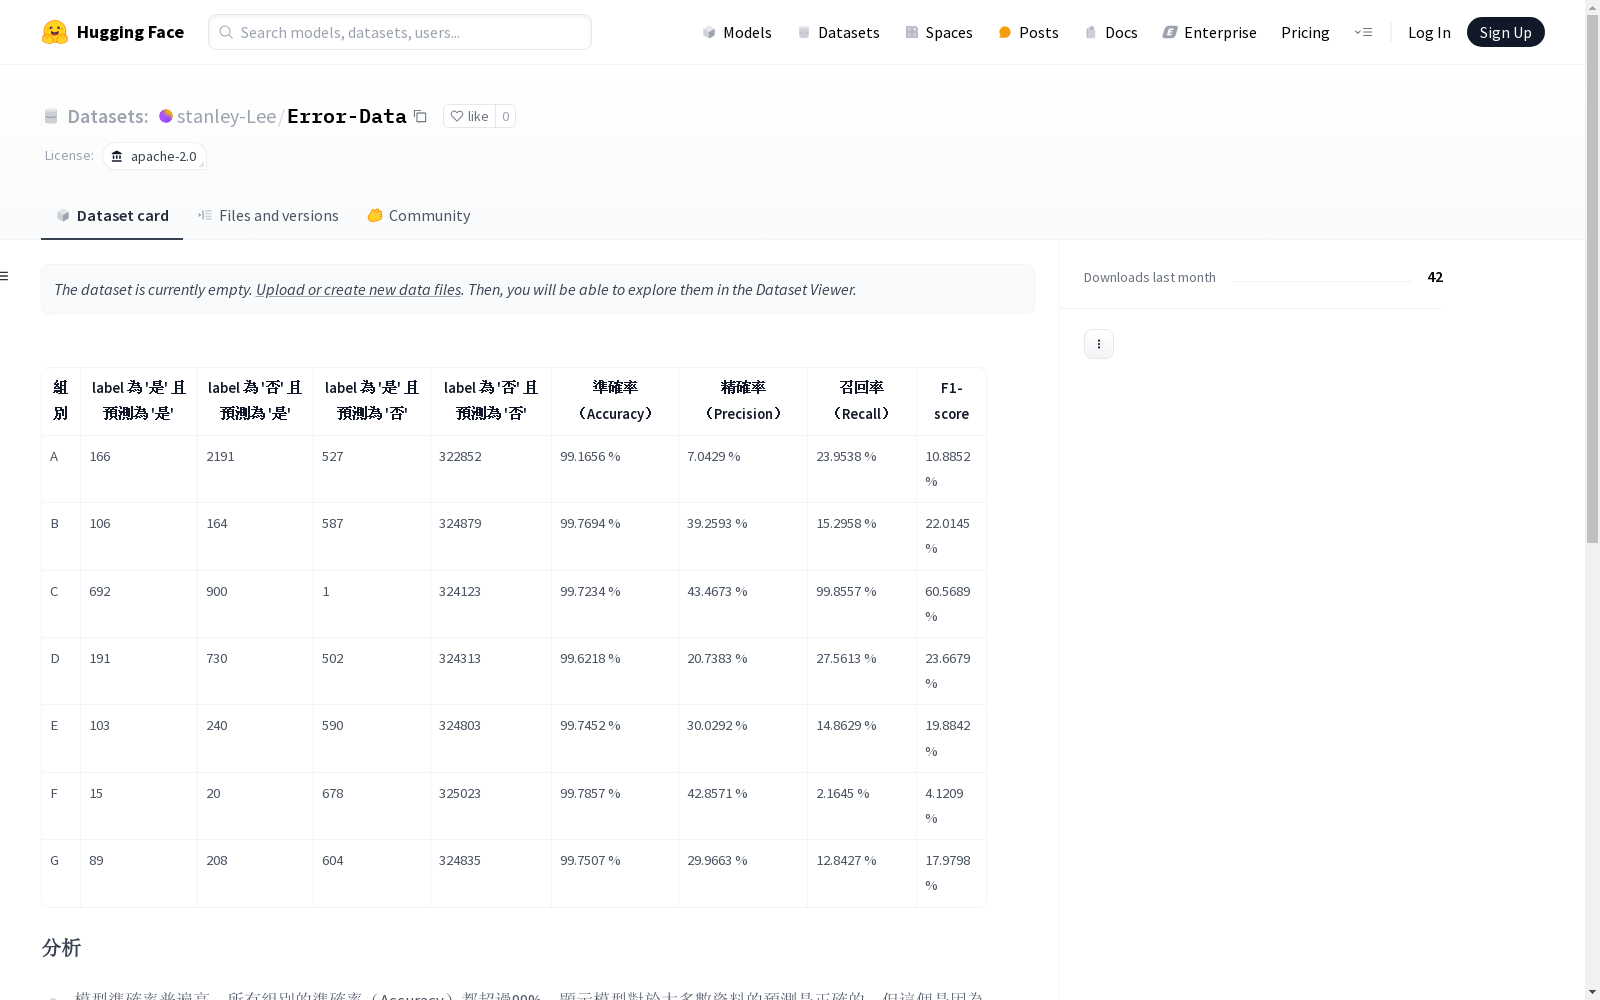Click the Datasets breadcrumb icon

(x=51, y=116)
